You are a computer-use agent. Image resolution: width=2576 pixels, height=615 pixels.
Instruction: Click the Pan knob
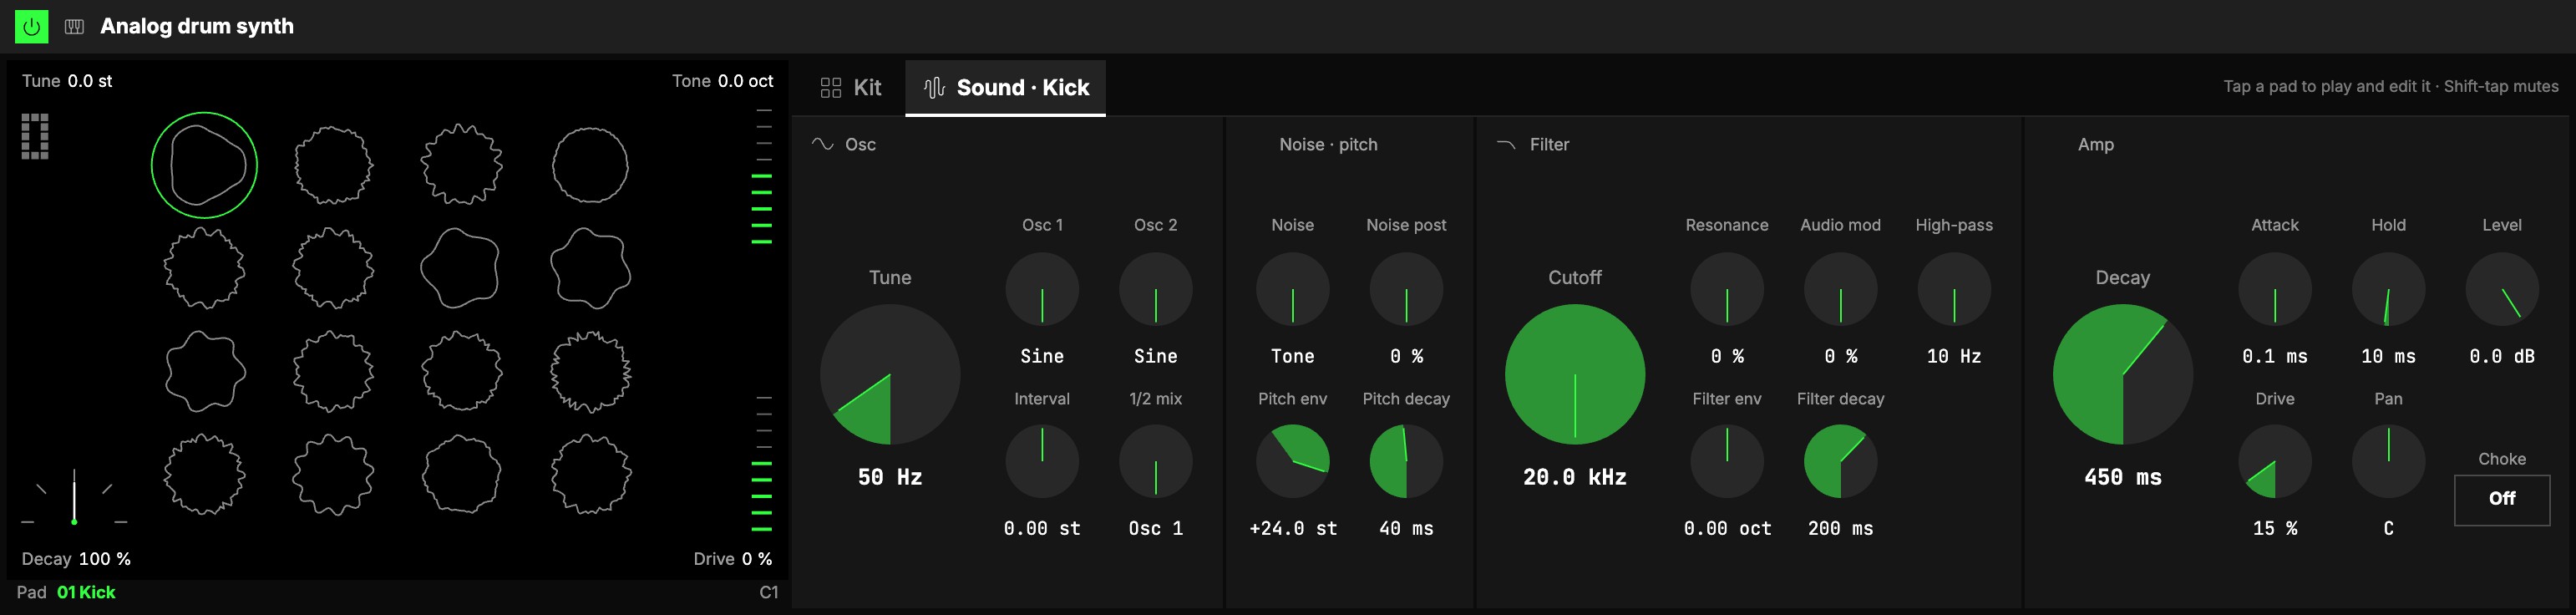tap(2389, 461)
